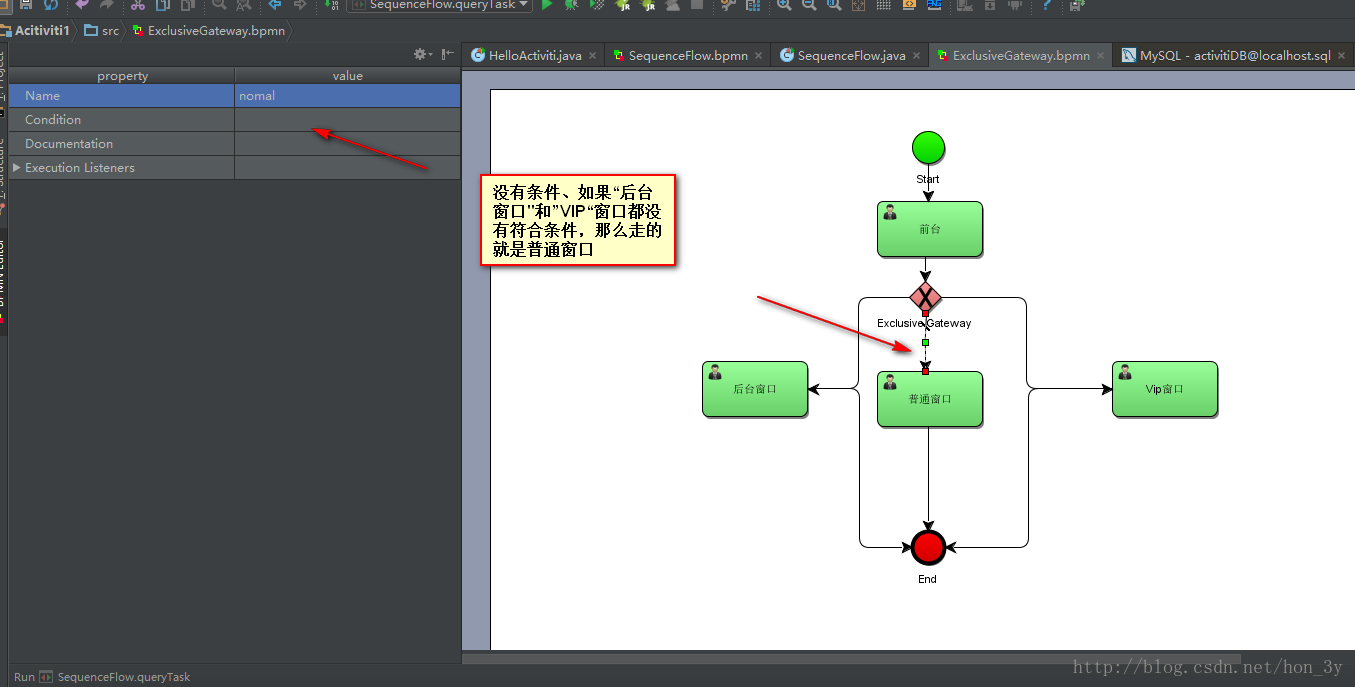Click the Find magnifier icon
The image size is (1355, 687).
(x=219, y=4)
